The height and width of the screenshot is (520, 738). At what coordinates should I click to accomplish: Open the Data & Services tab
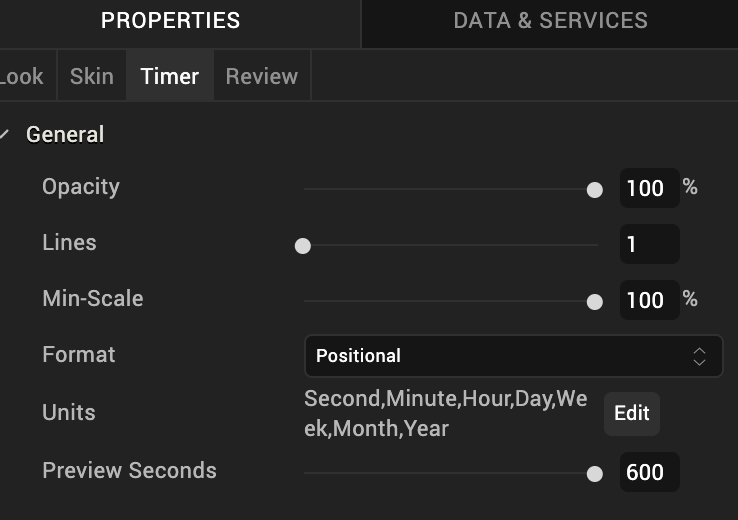click(x=550, y=20)
